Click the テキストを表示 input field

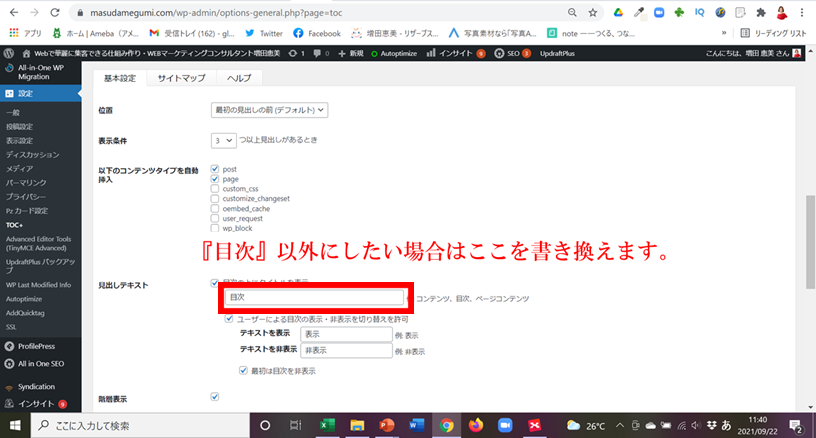[346, 334]
